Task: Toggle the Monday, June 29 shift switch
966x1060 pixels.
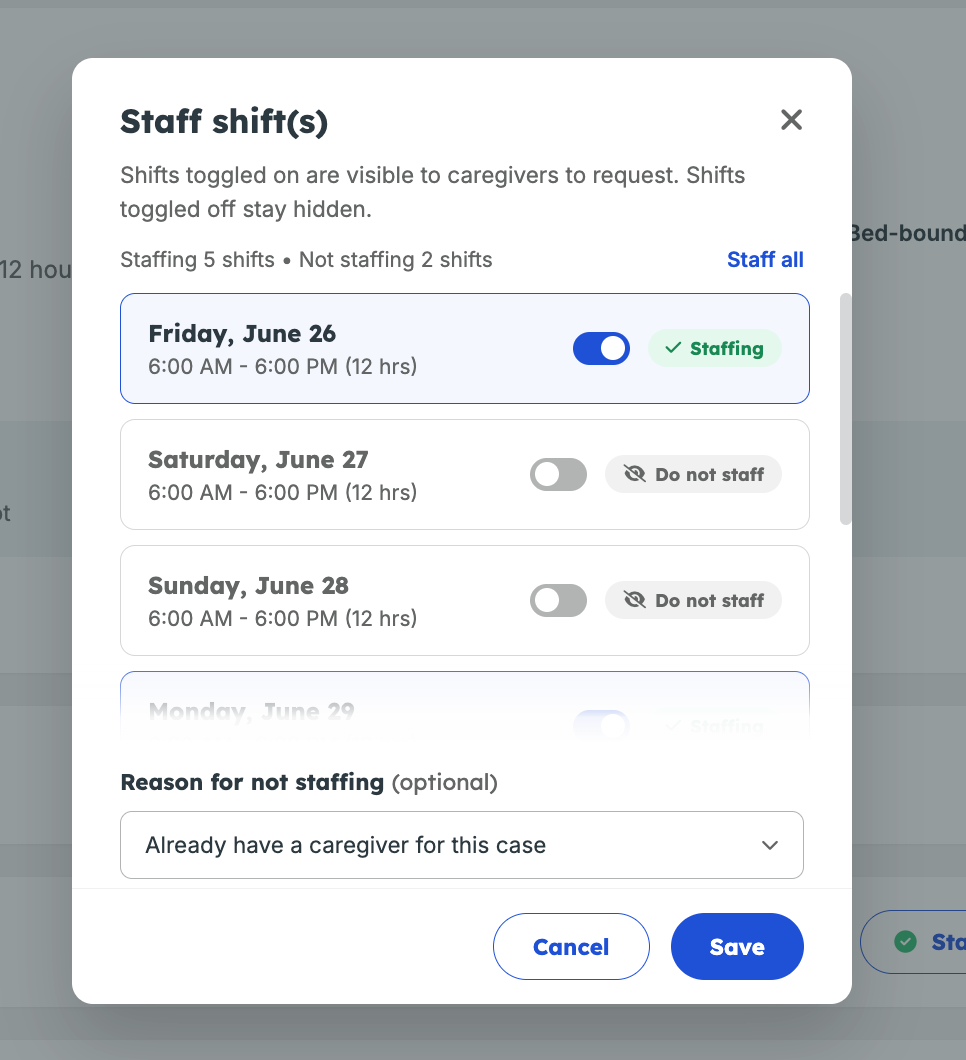Action: 601,725
